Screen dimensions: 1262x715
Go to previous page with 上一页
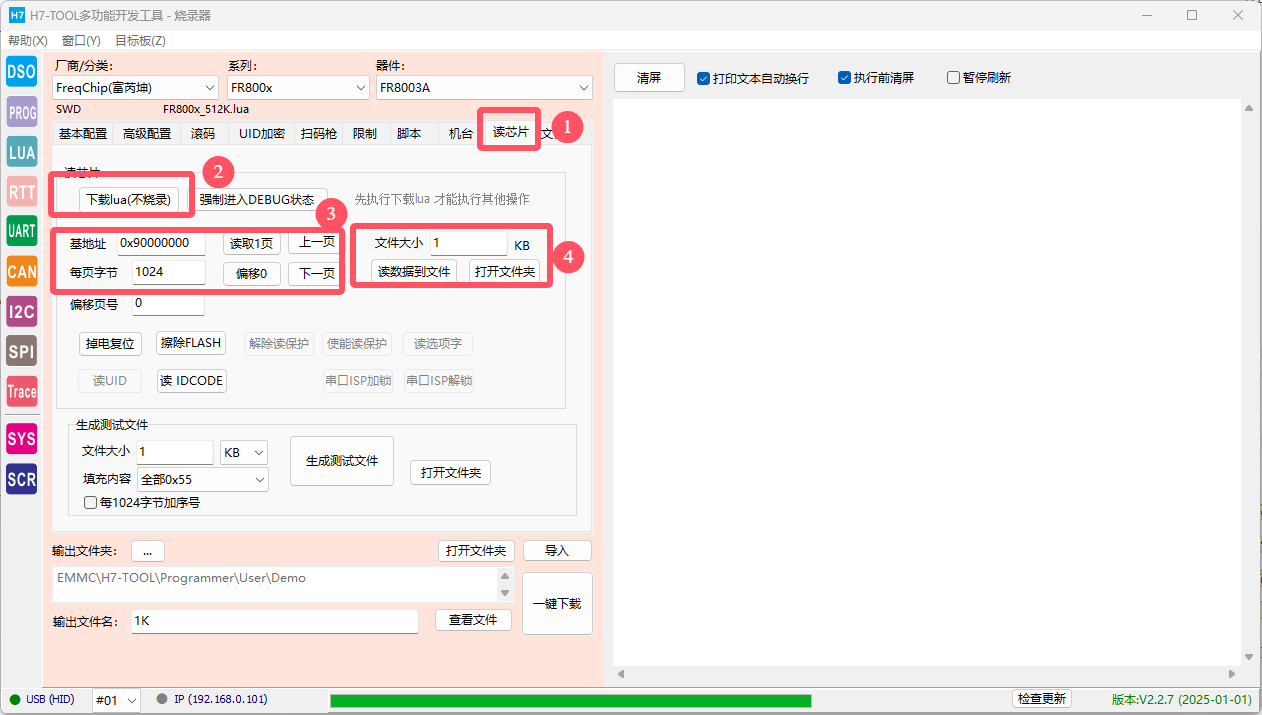pyautogui.click(x=317, y=242)
